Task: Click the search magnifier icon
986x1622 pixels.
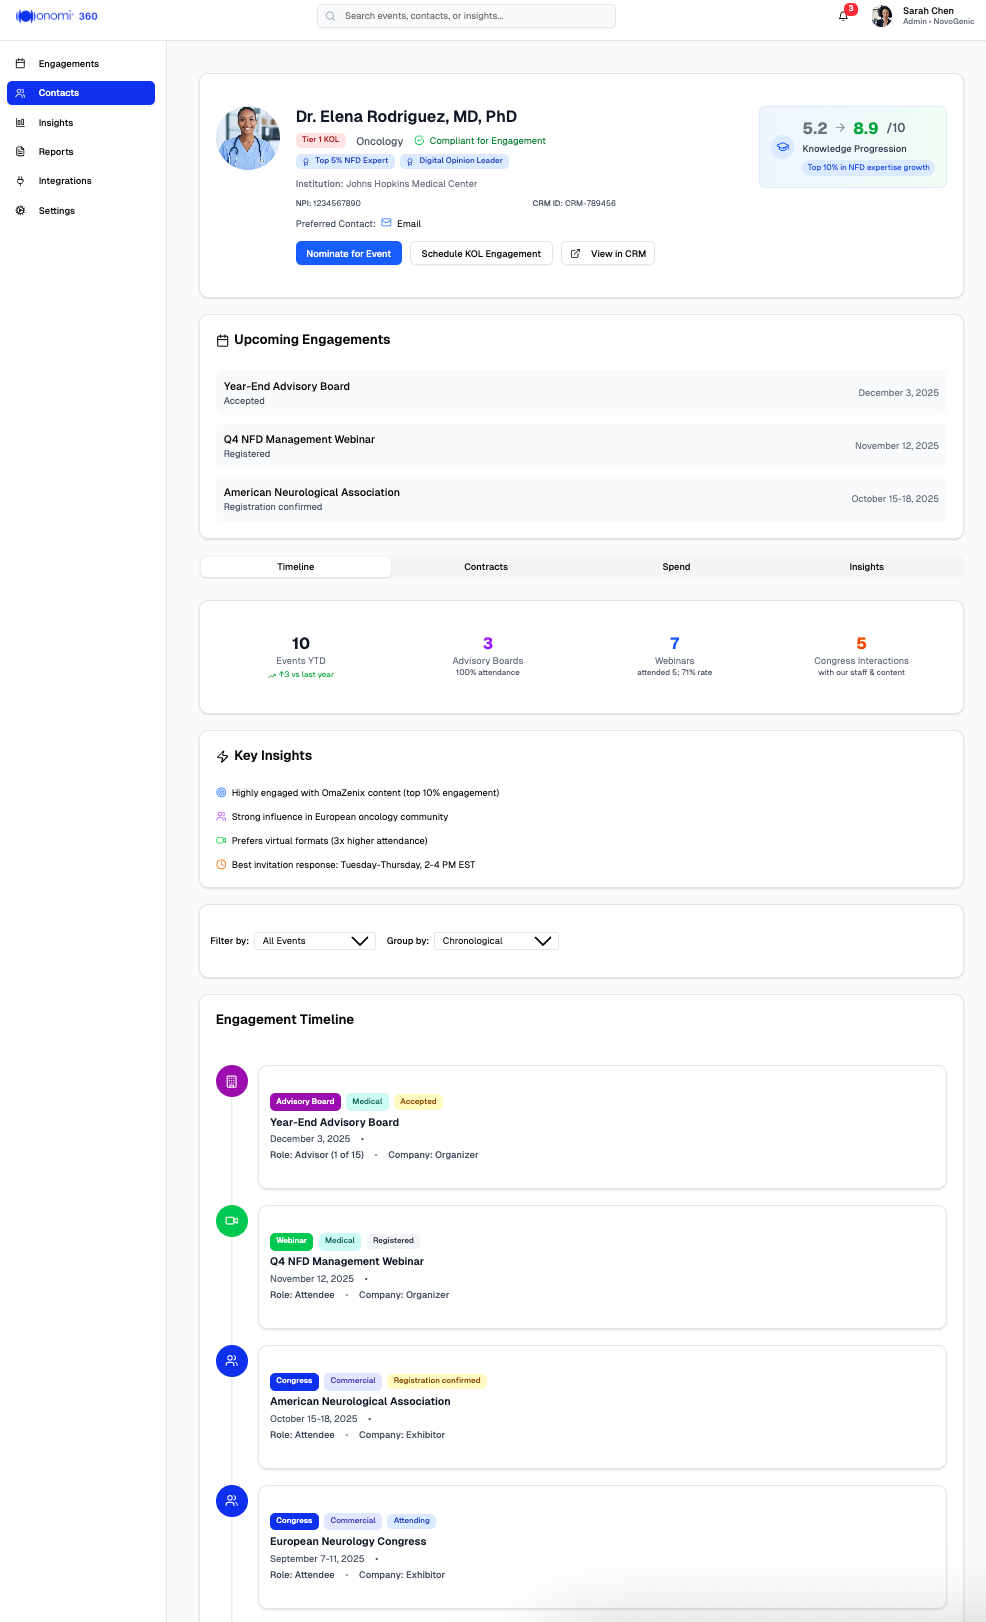Action: 330,16
